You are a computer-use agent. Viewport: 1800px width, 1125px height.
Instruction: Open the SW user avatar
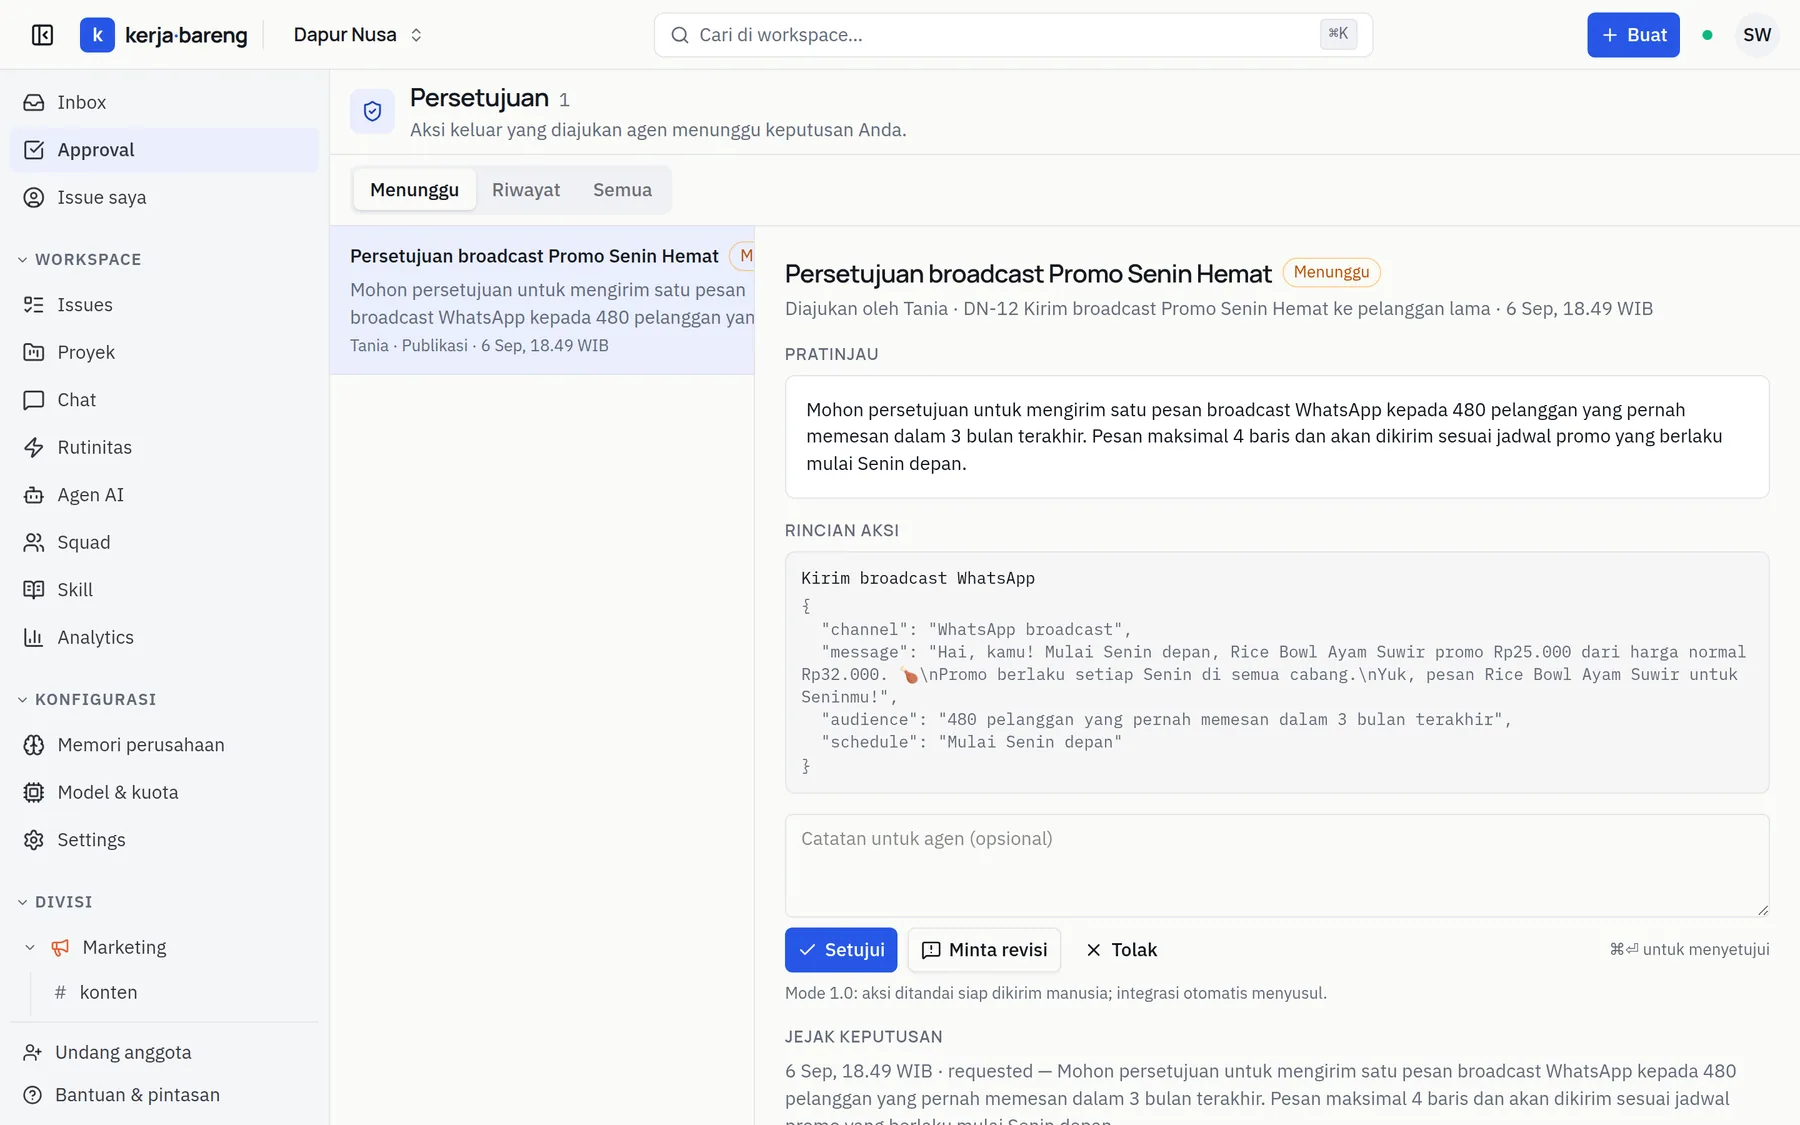(1757, 35)
